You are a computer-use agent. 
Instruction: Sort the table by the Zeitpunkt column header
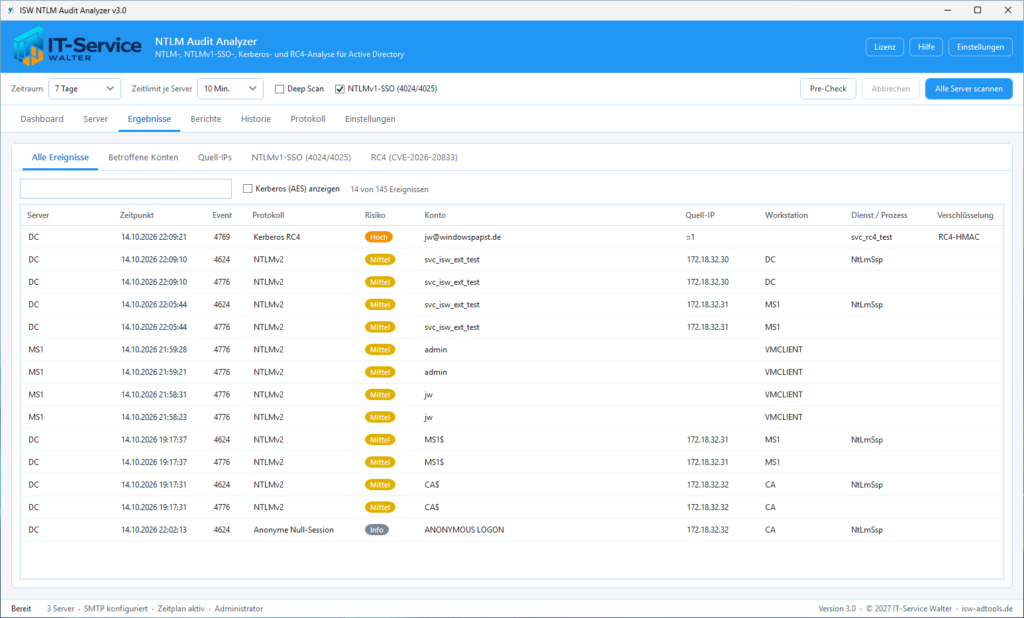pos(136,215)
